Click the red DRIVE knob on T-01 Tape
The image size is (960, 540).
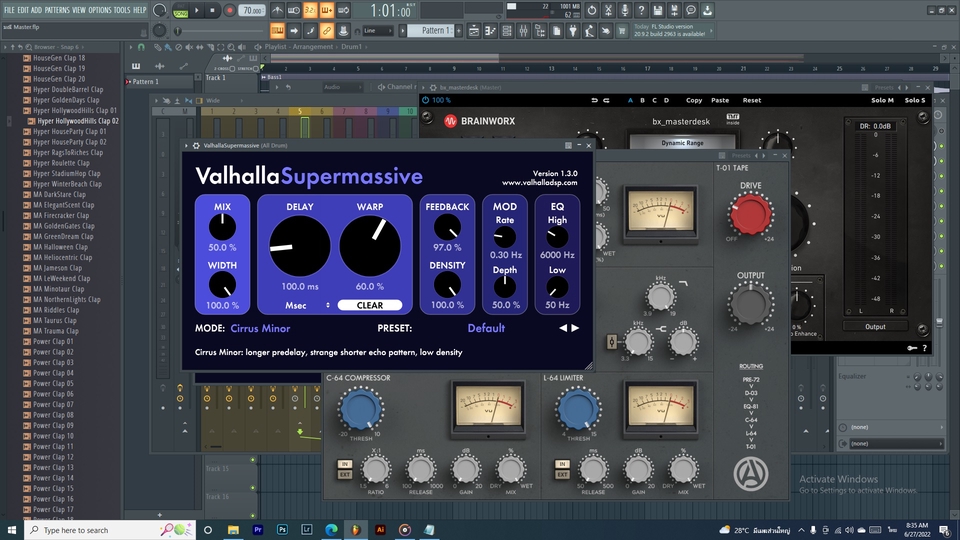[751, 214]
